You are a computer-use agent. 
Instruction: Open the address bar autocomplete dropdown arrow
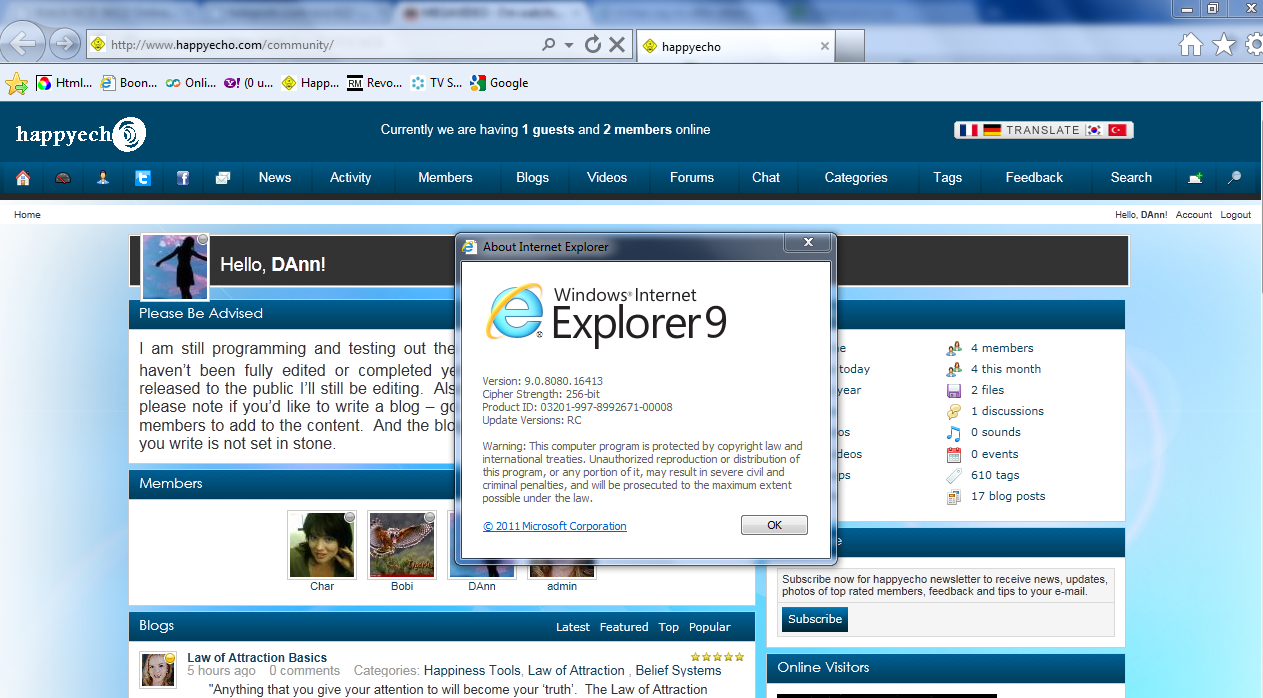pyautogui.click(x=568, y=45)
